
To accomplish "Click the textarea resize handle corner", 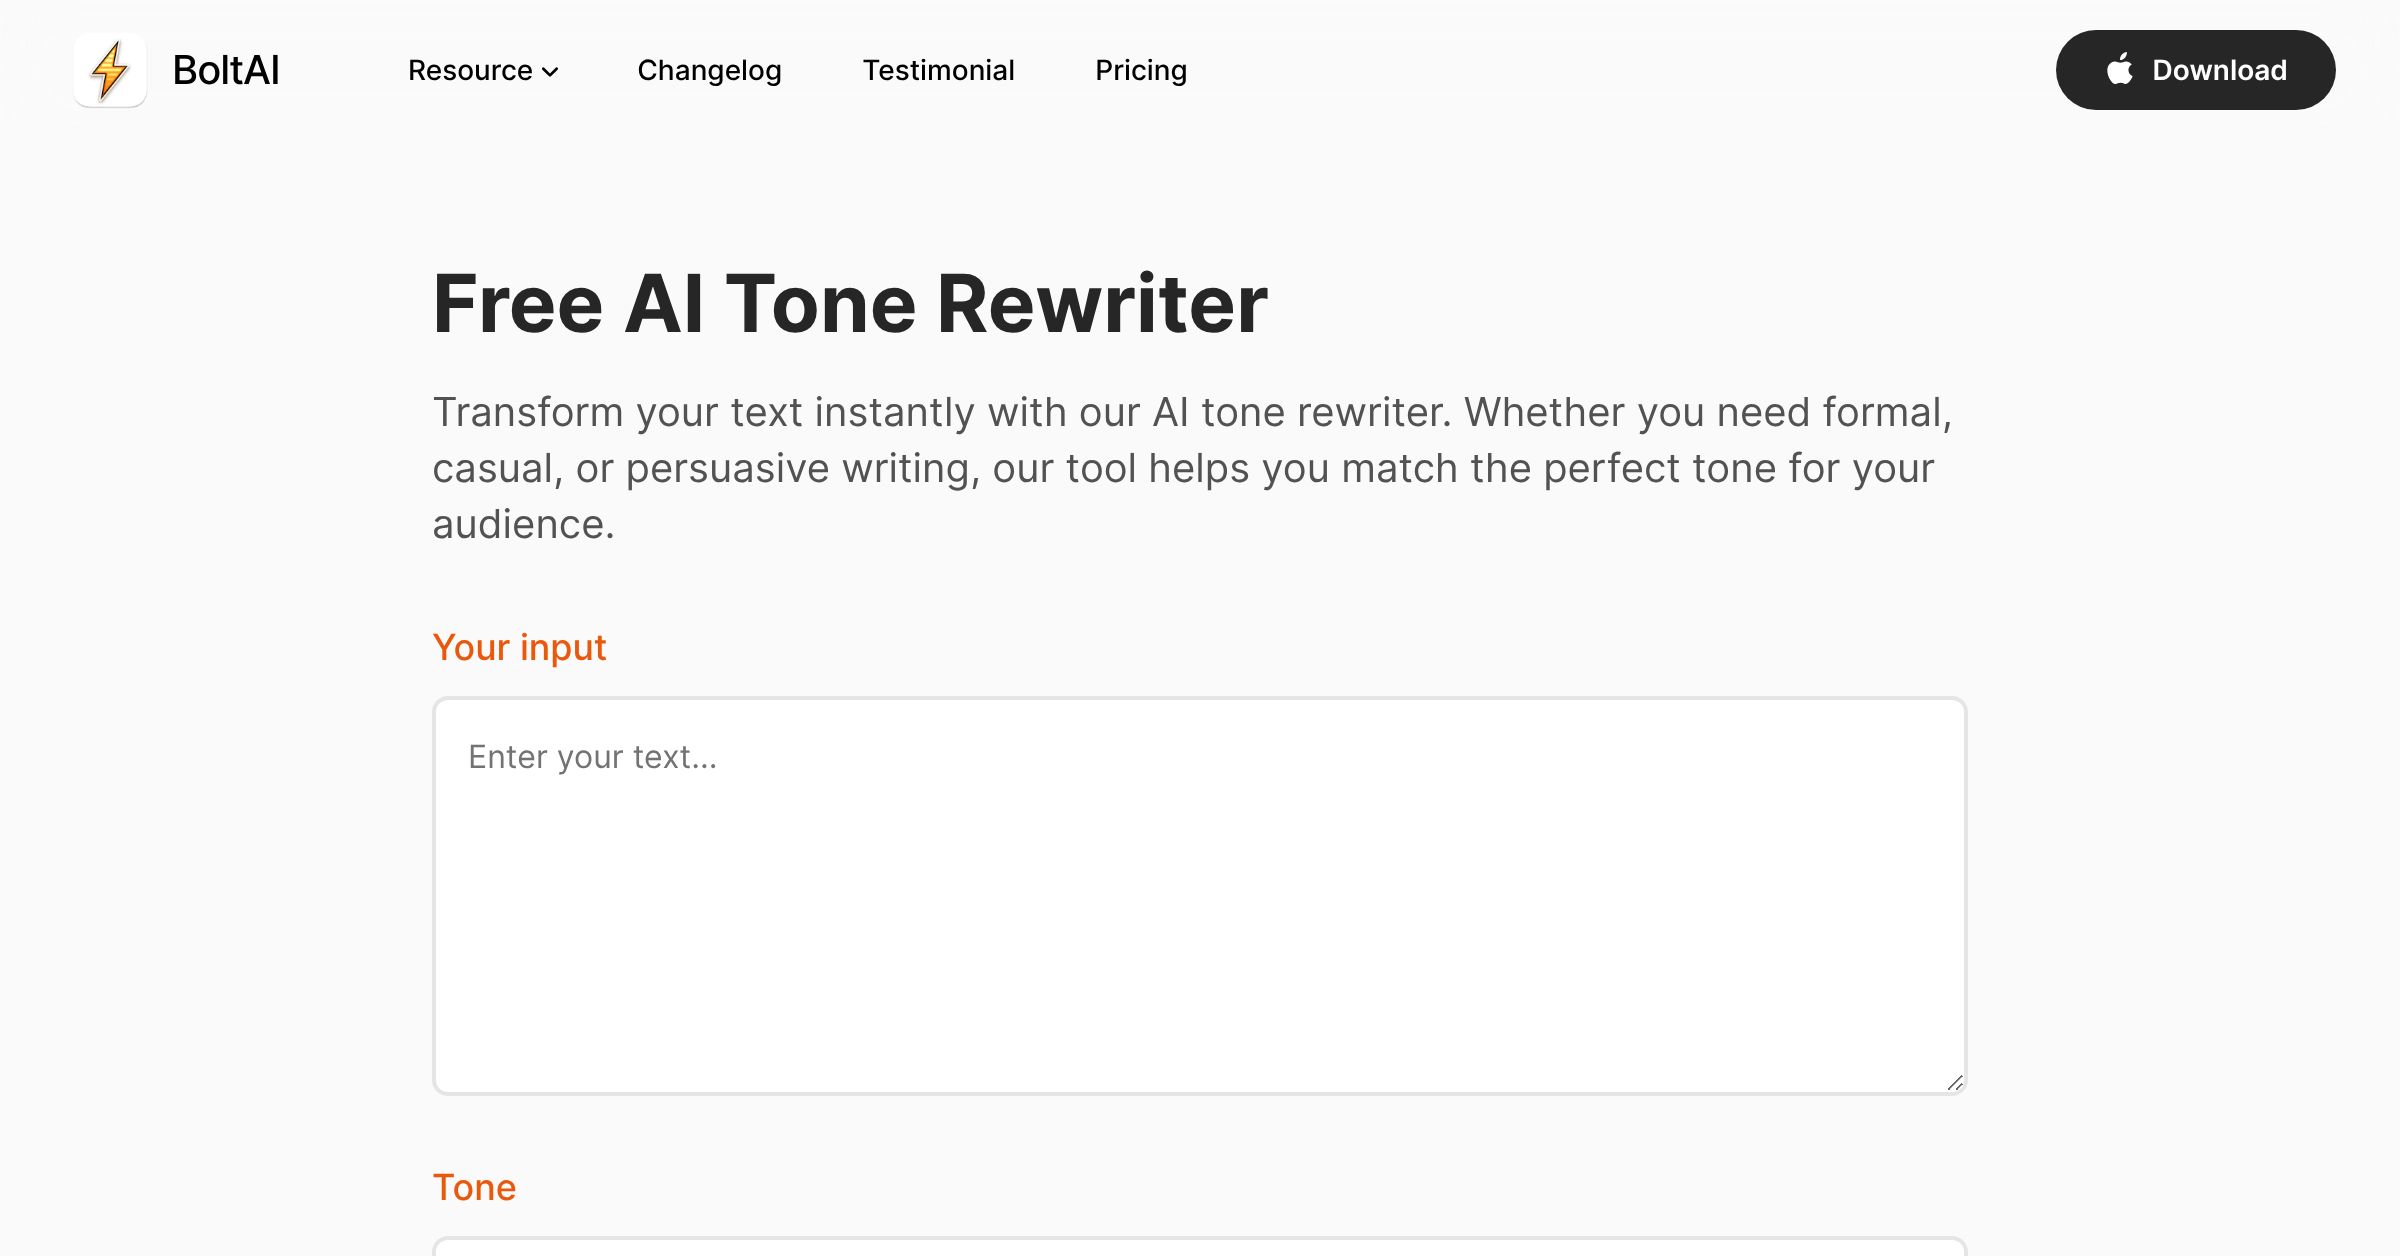I will tap(1955, 1083).
